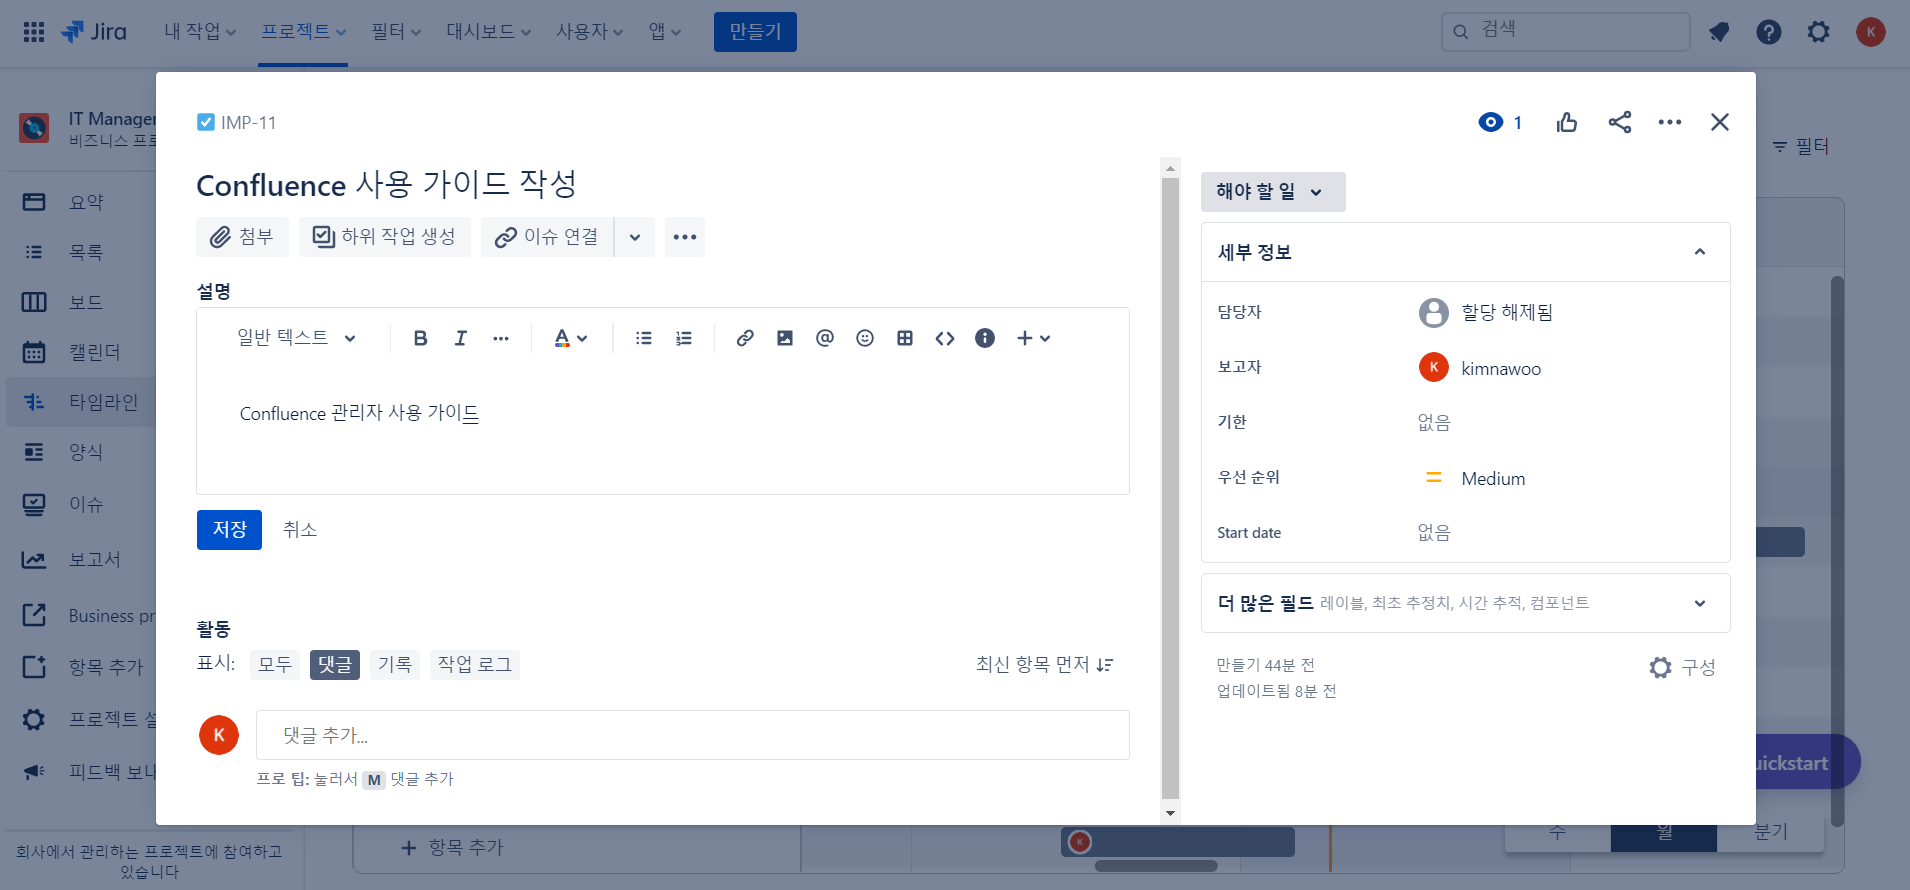The width and height of the screenshot is (1910, 890).
Task: Click the Jira logo
Action: pos(94,32)
